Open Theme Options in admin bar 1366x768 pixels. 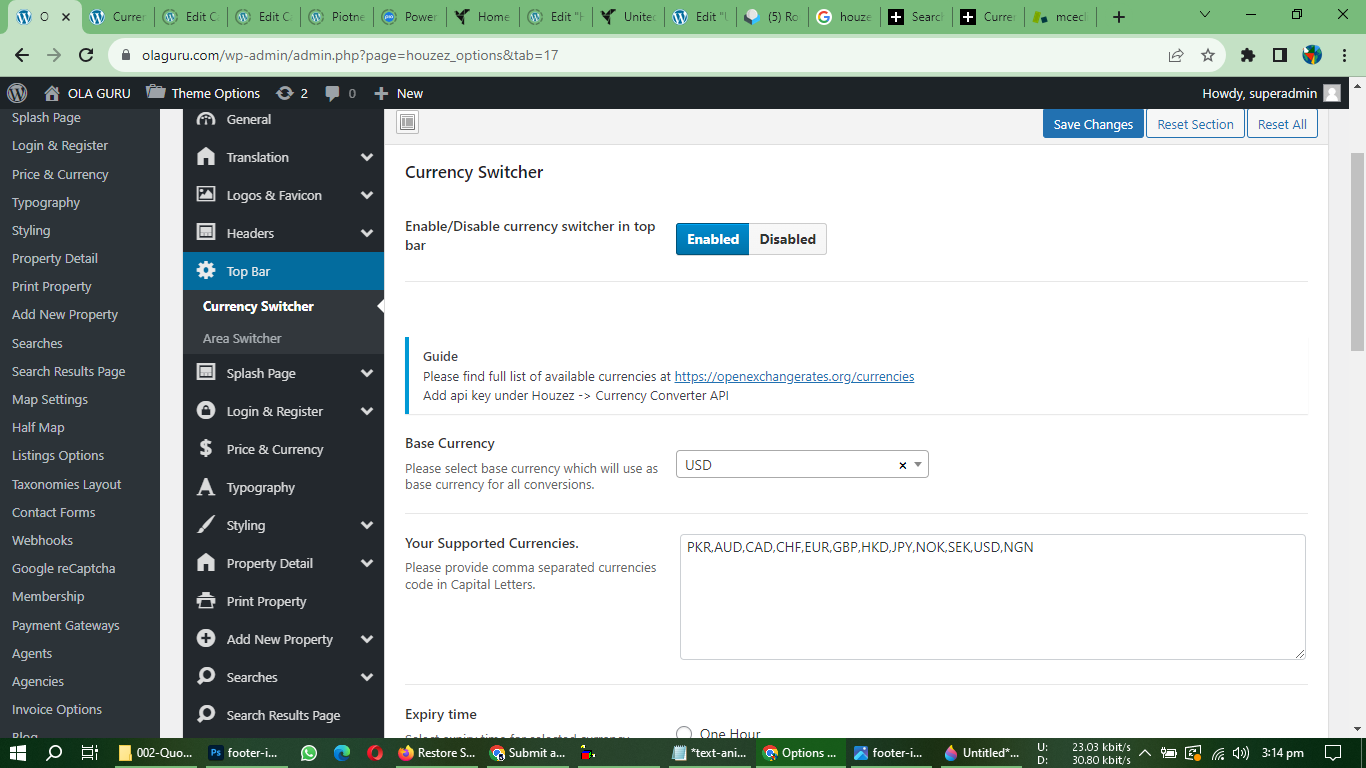(203, 93)
